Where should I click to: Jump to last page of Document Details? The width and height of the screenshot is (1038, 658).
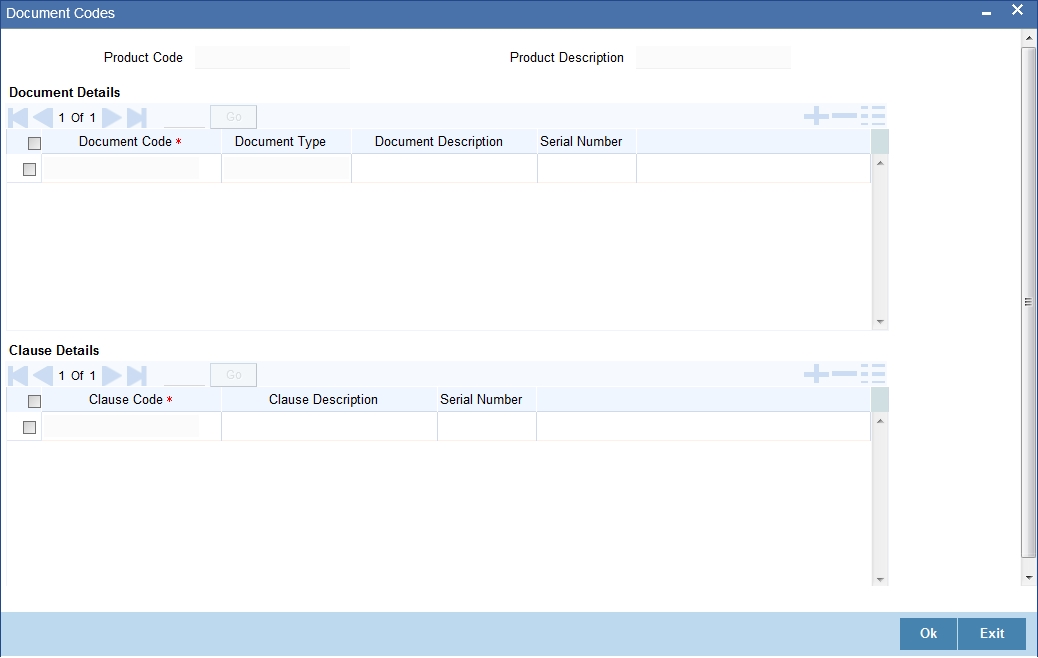point(134,117)
